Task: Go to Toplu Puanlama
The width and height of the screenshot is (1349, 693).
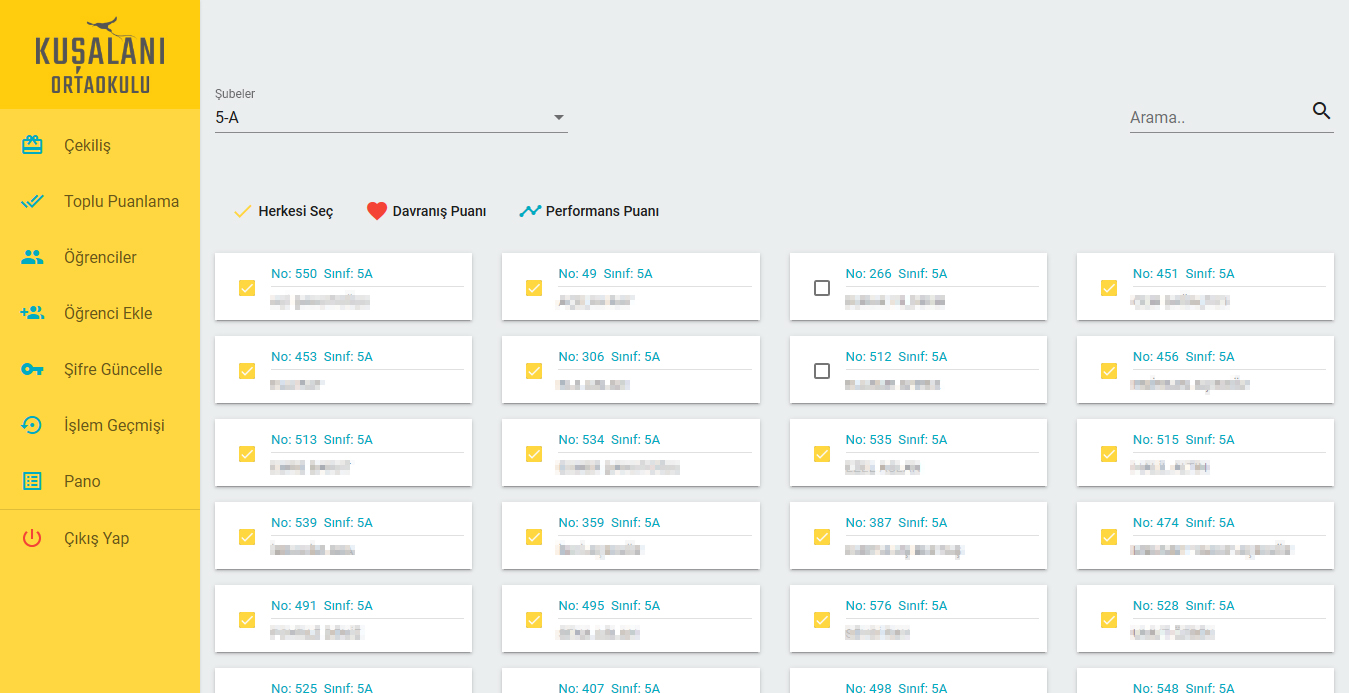Action: pyautogui.click(x=100, y=201)
